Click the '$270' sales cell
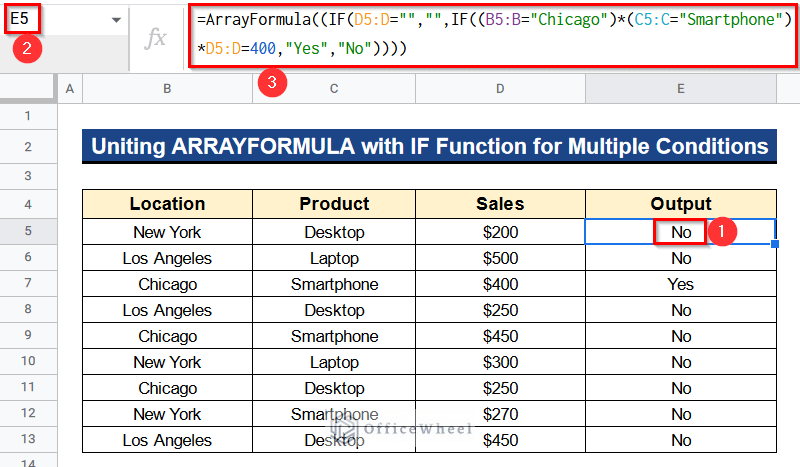The image size is (800, 467). click(500, 414)
